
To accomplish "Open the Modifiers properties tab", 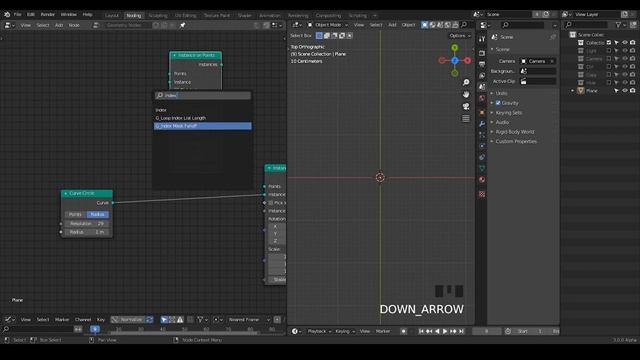I will point(482,124).
